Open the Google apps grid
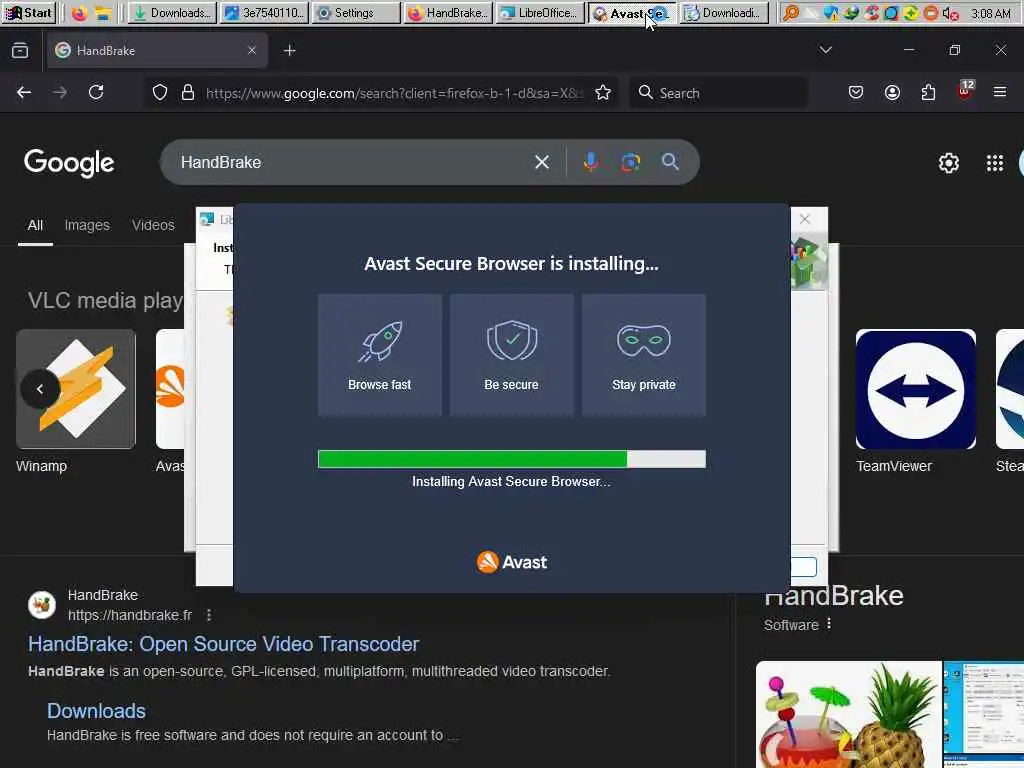 coord(995,163)
